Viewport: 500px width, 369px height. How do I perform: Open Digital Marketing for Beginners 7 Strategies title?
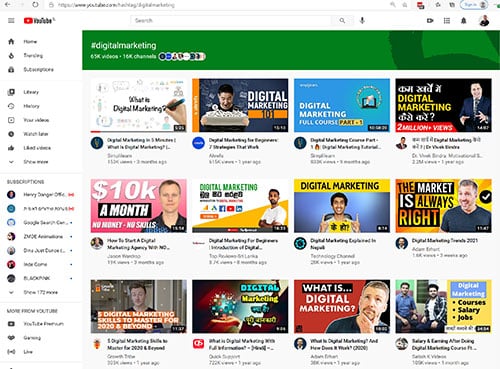click(244, 143)
